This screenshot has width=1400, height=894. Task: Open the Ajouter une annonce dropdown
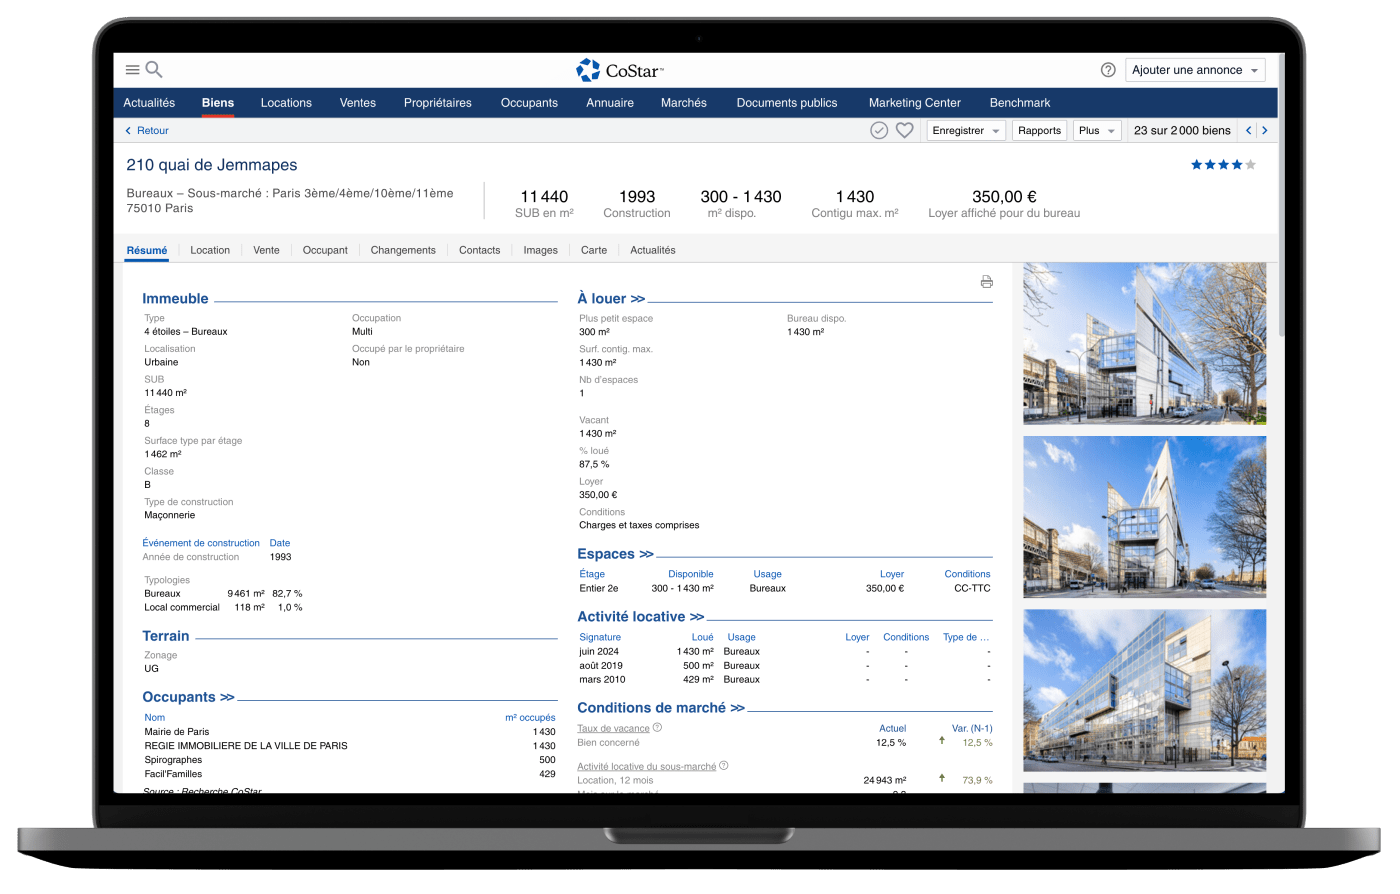1195,70
